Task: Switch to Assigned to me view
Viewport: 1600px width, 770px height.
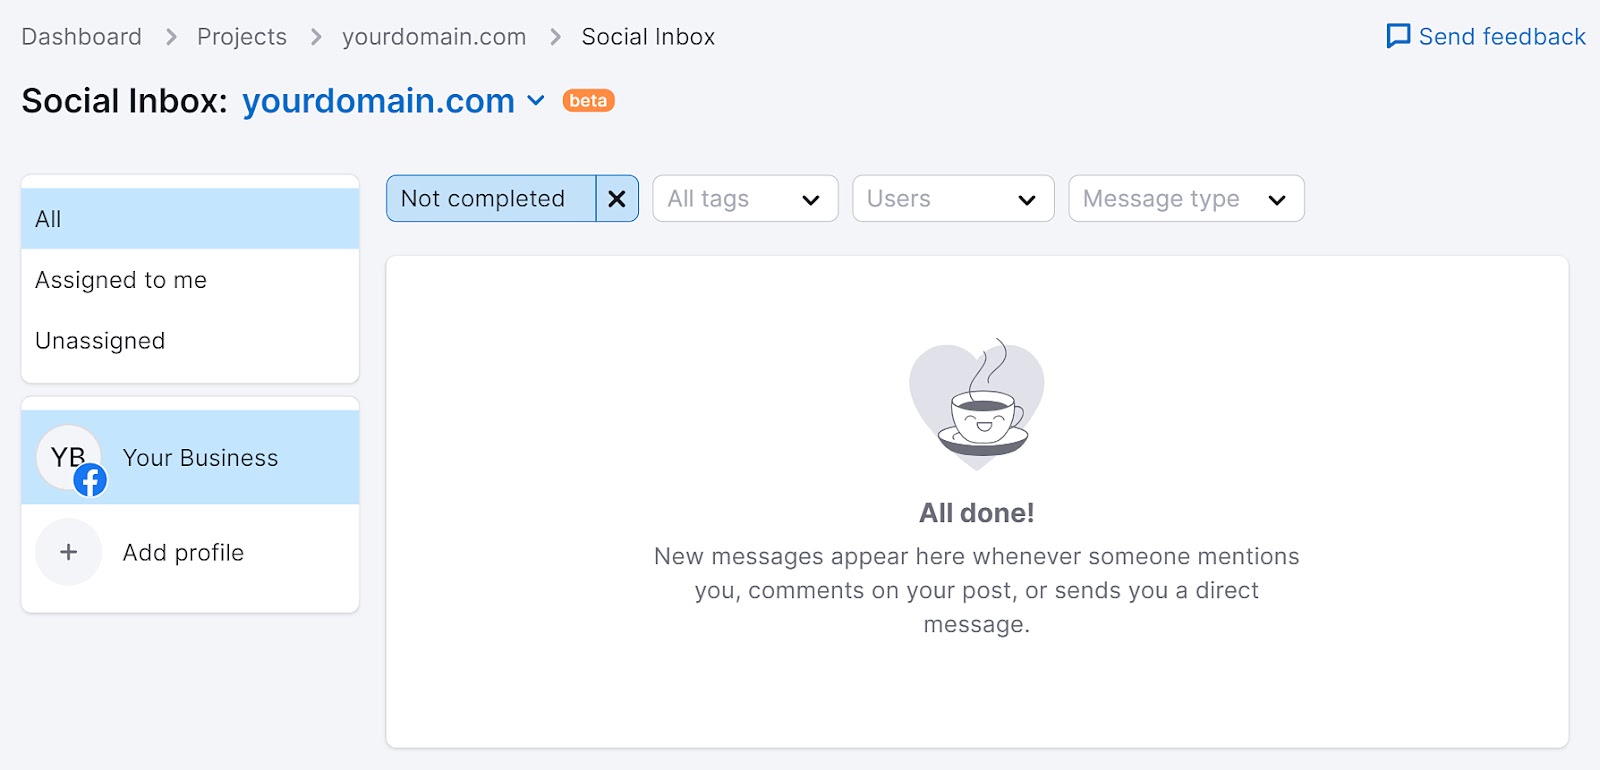Action: pyautogui.click(x=121, y=280)
